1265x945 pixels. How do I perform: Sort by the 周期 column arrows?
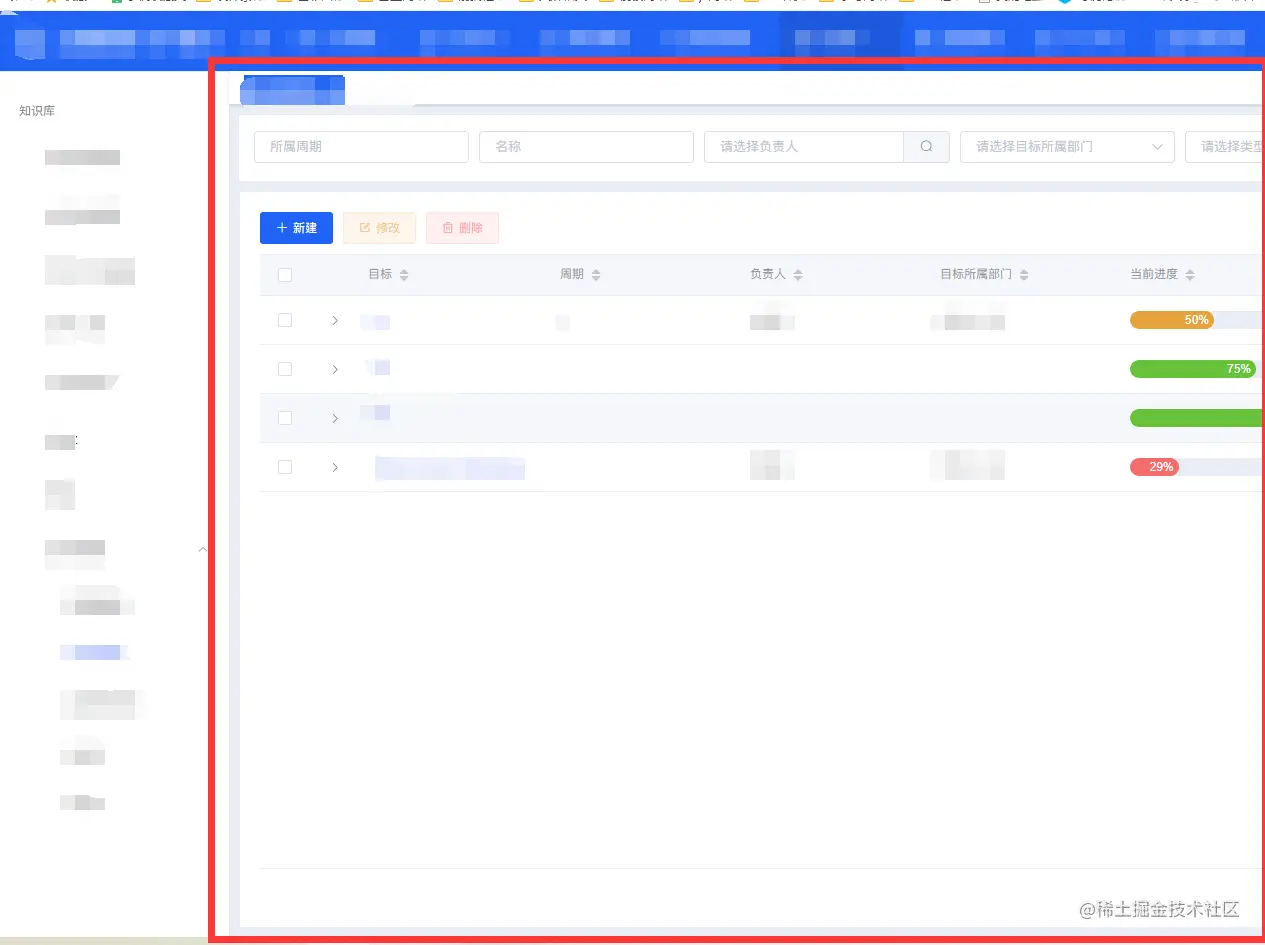tap(596, 275)
